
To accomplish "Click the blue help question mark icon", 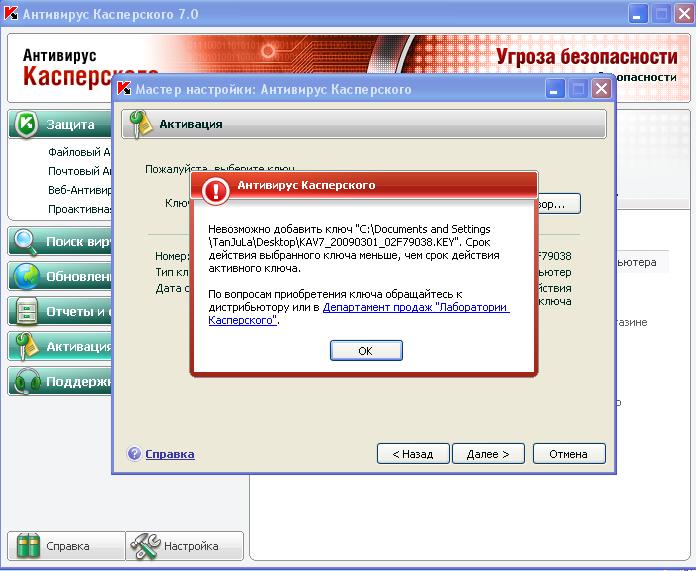I will (x=134, y=453).
